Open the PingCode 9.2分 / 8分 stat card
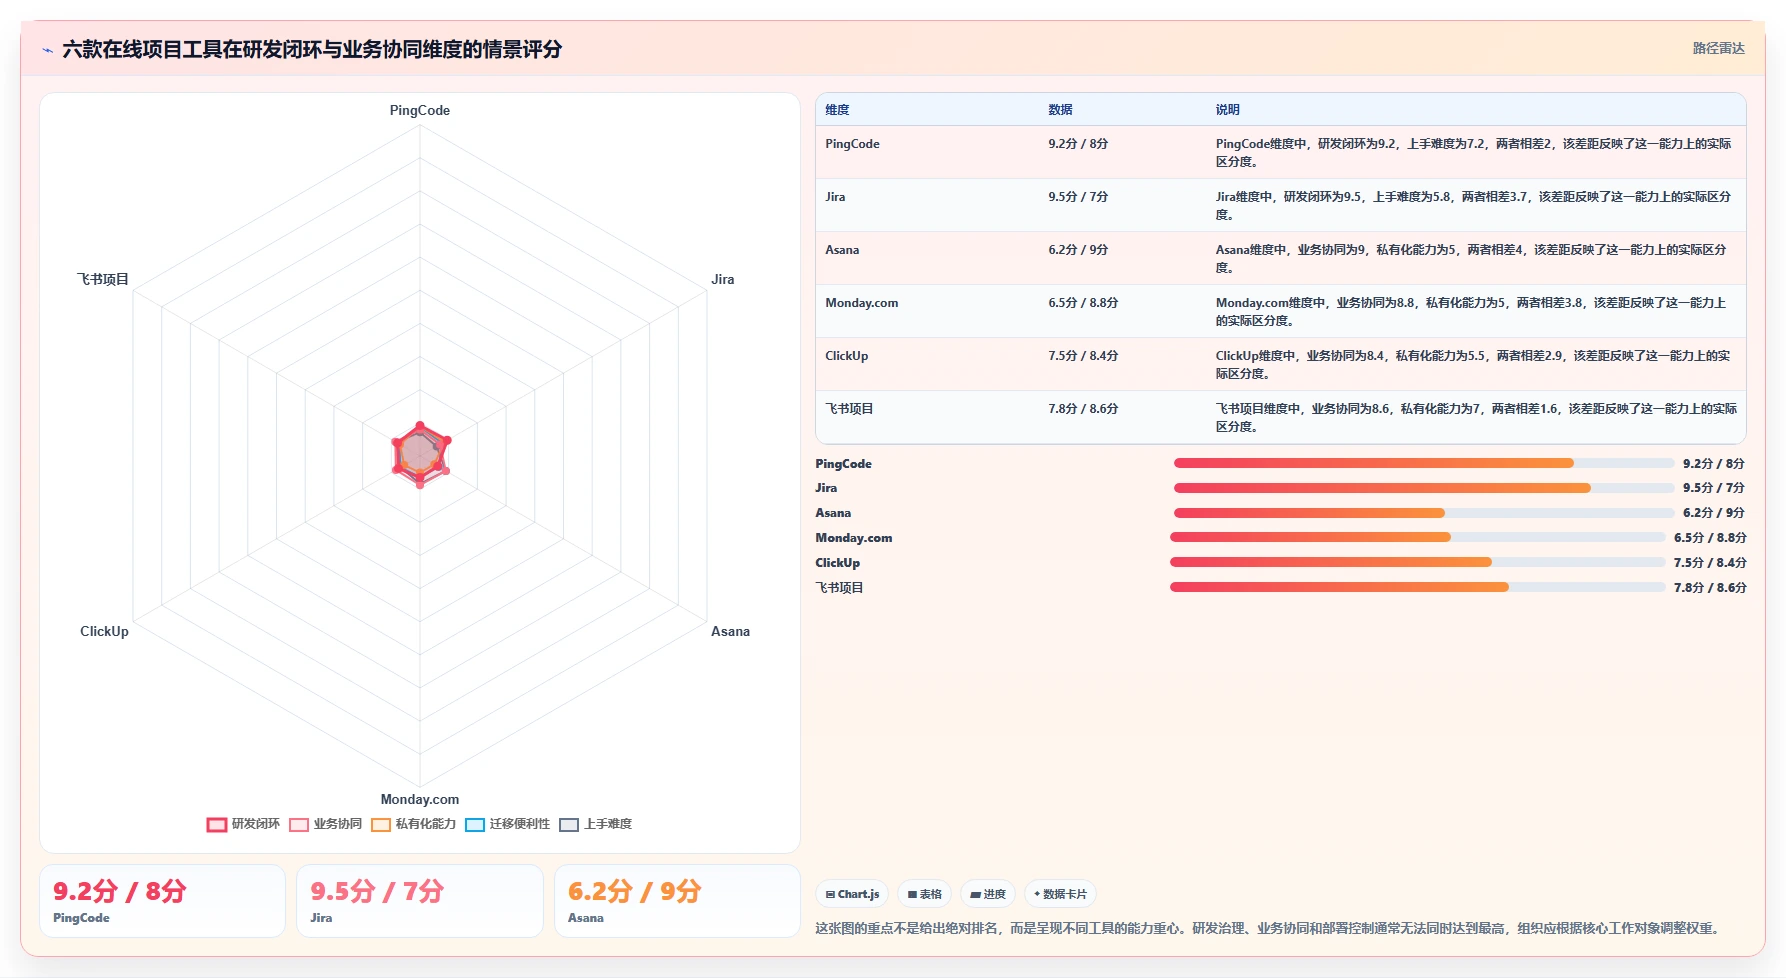Screen dimensions: 1786x978 point(162,901)
